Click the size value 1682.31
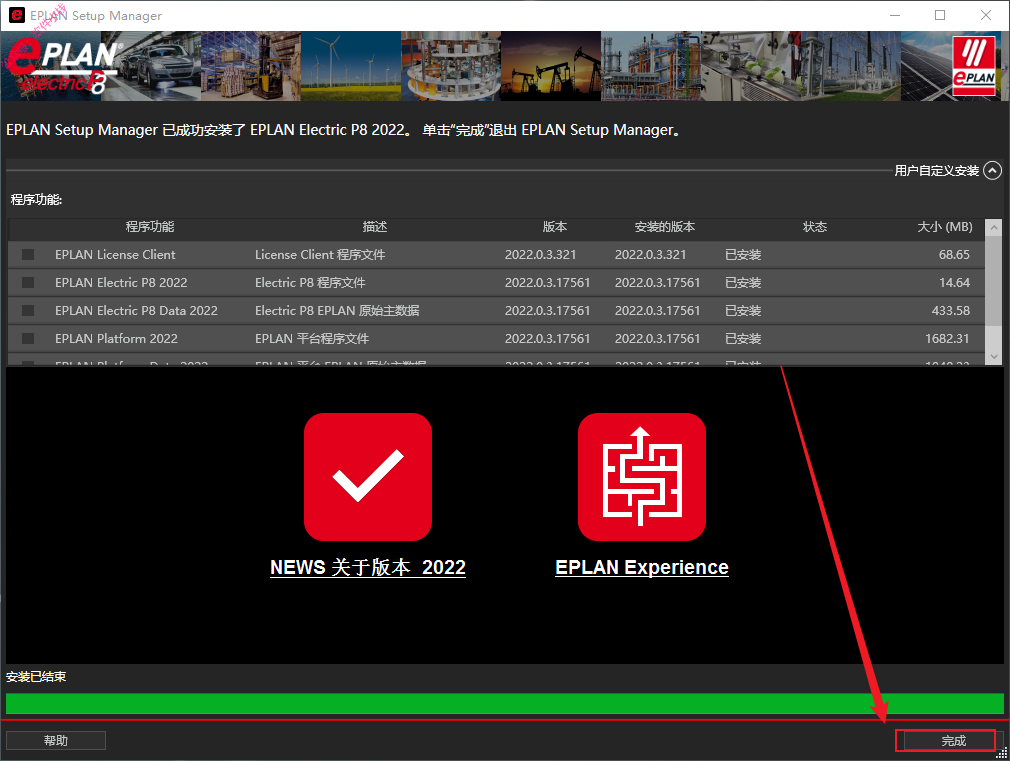 pos(948,338)
